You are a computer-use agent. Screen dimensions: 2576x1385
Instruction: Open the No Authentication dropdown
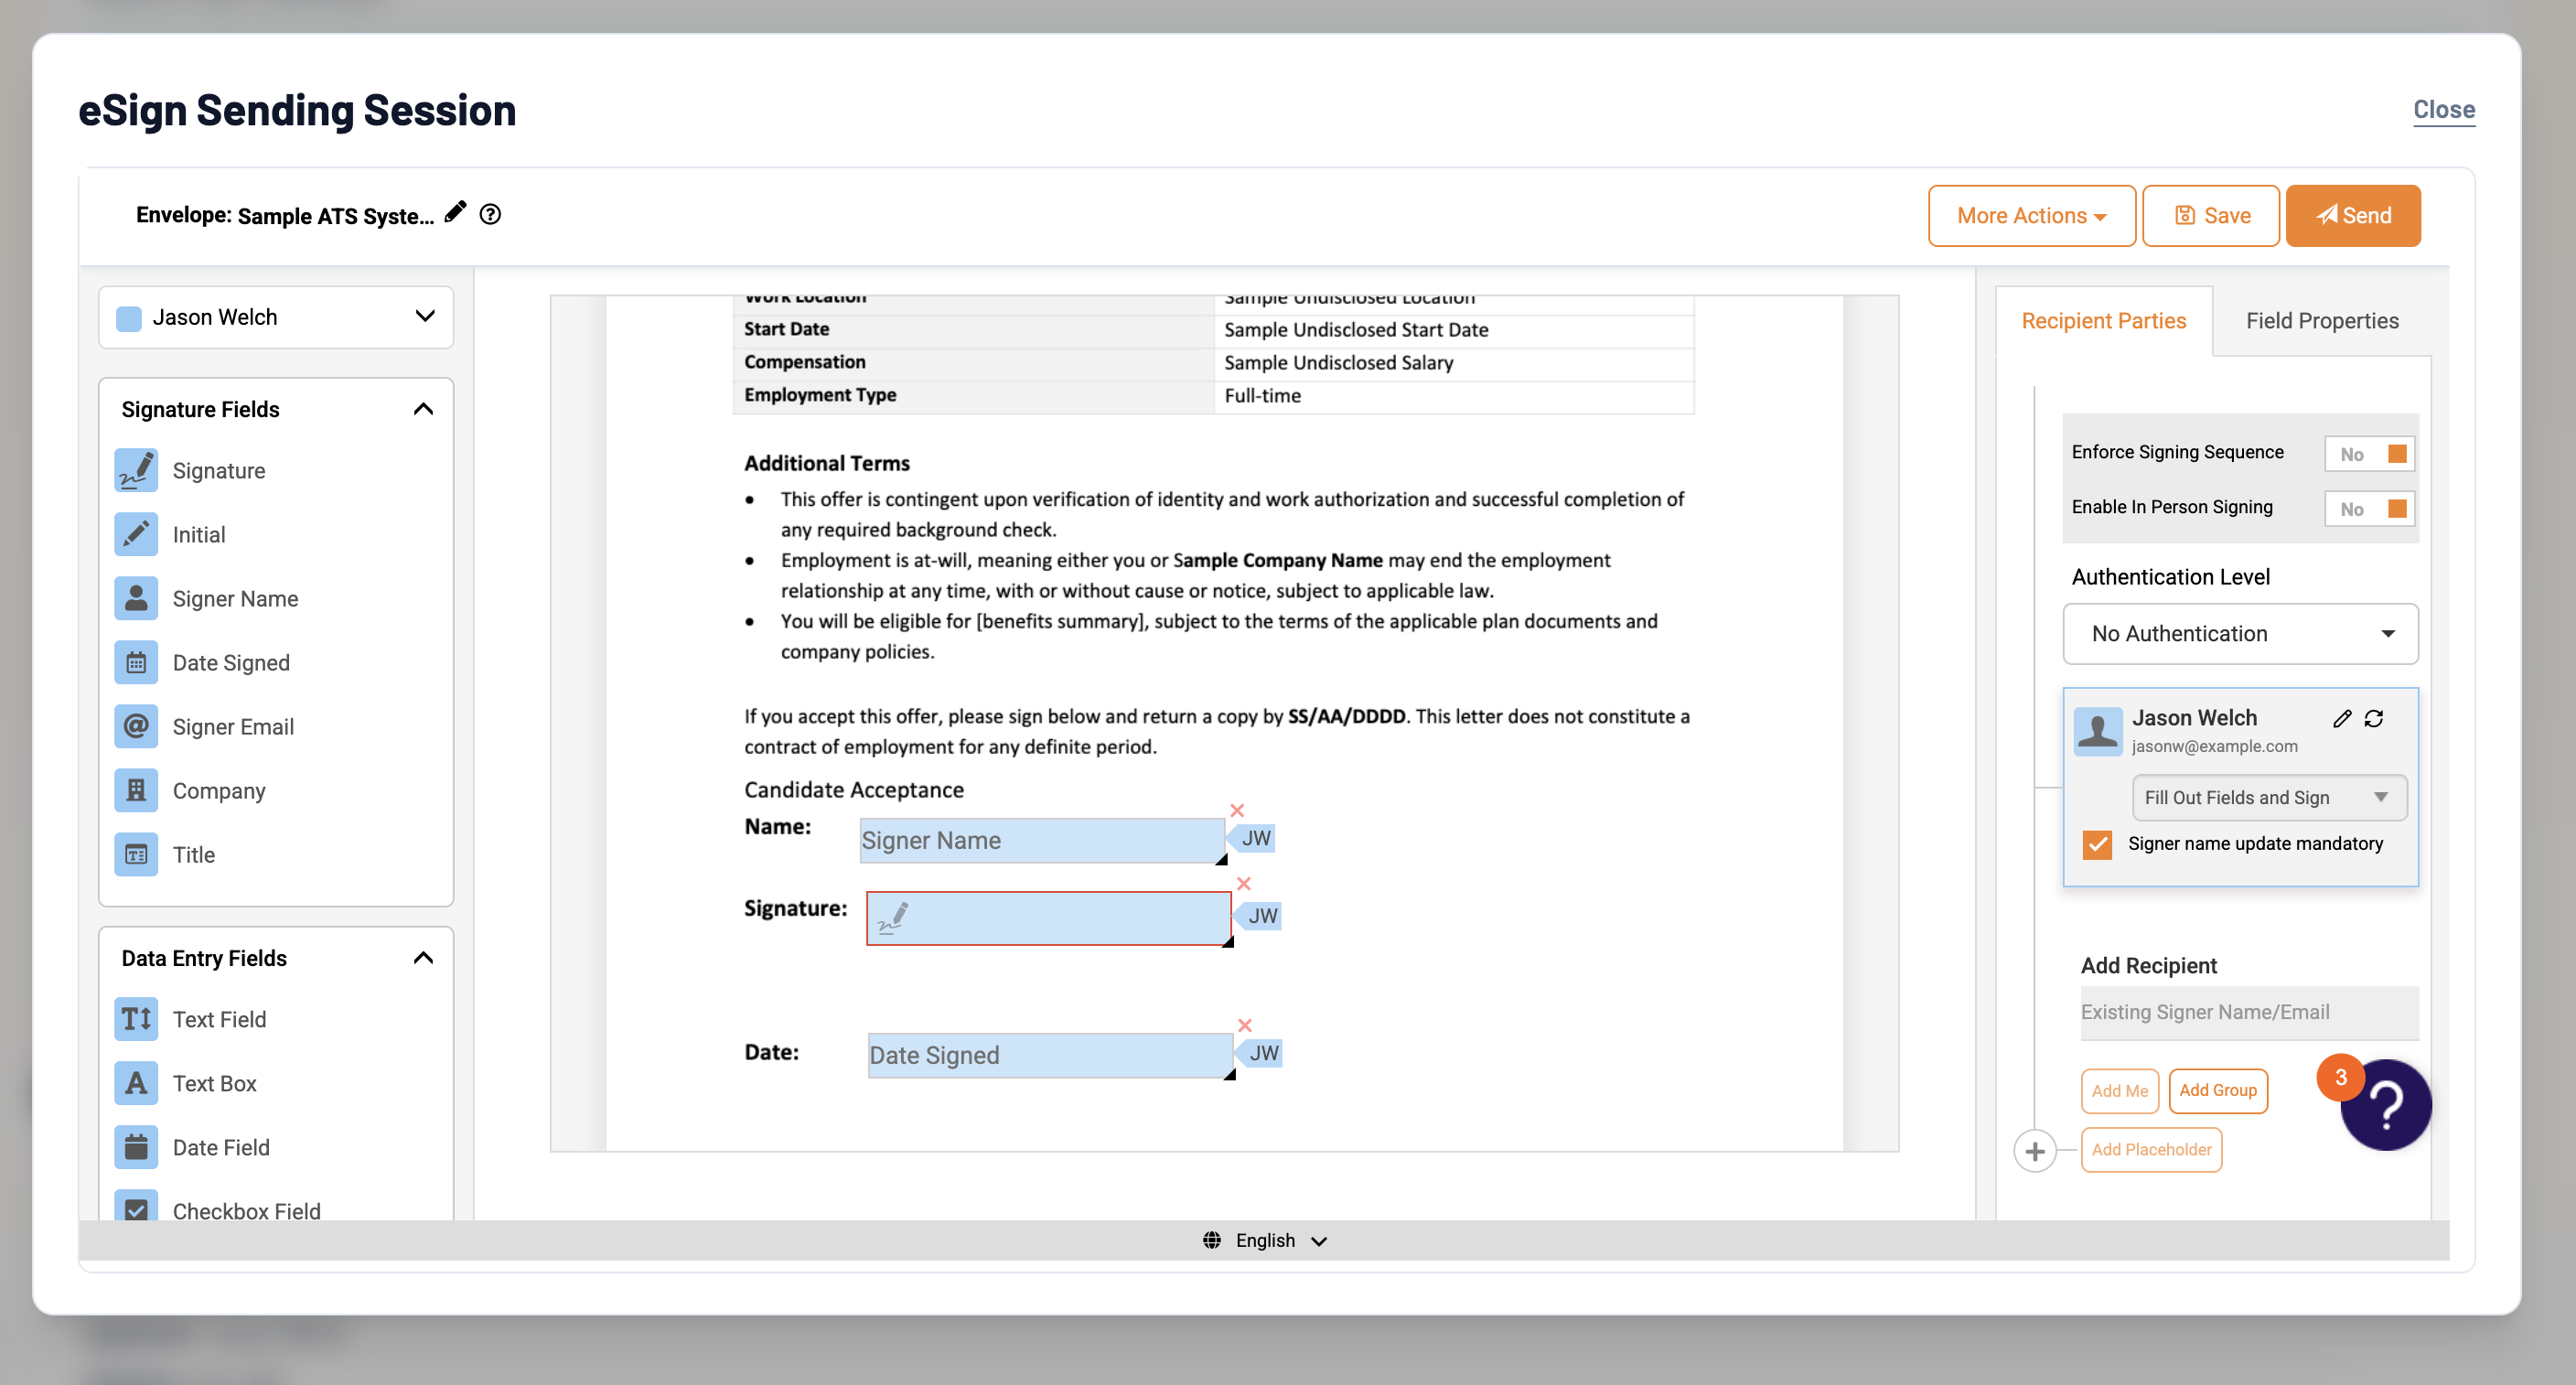2240,634
